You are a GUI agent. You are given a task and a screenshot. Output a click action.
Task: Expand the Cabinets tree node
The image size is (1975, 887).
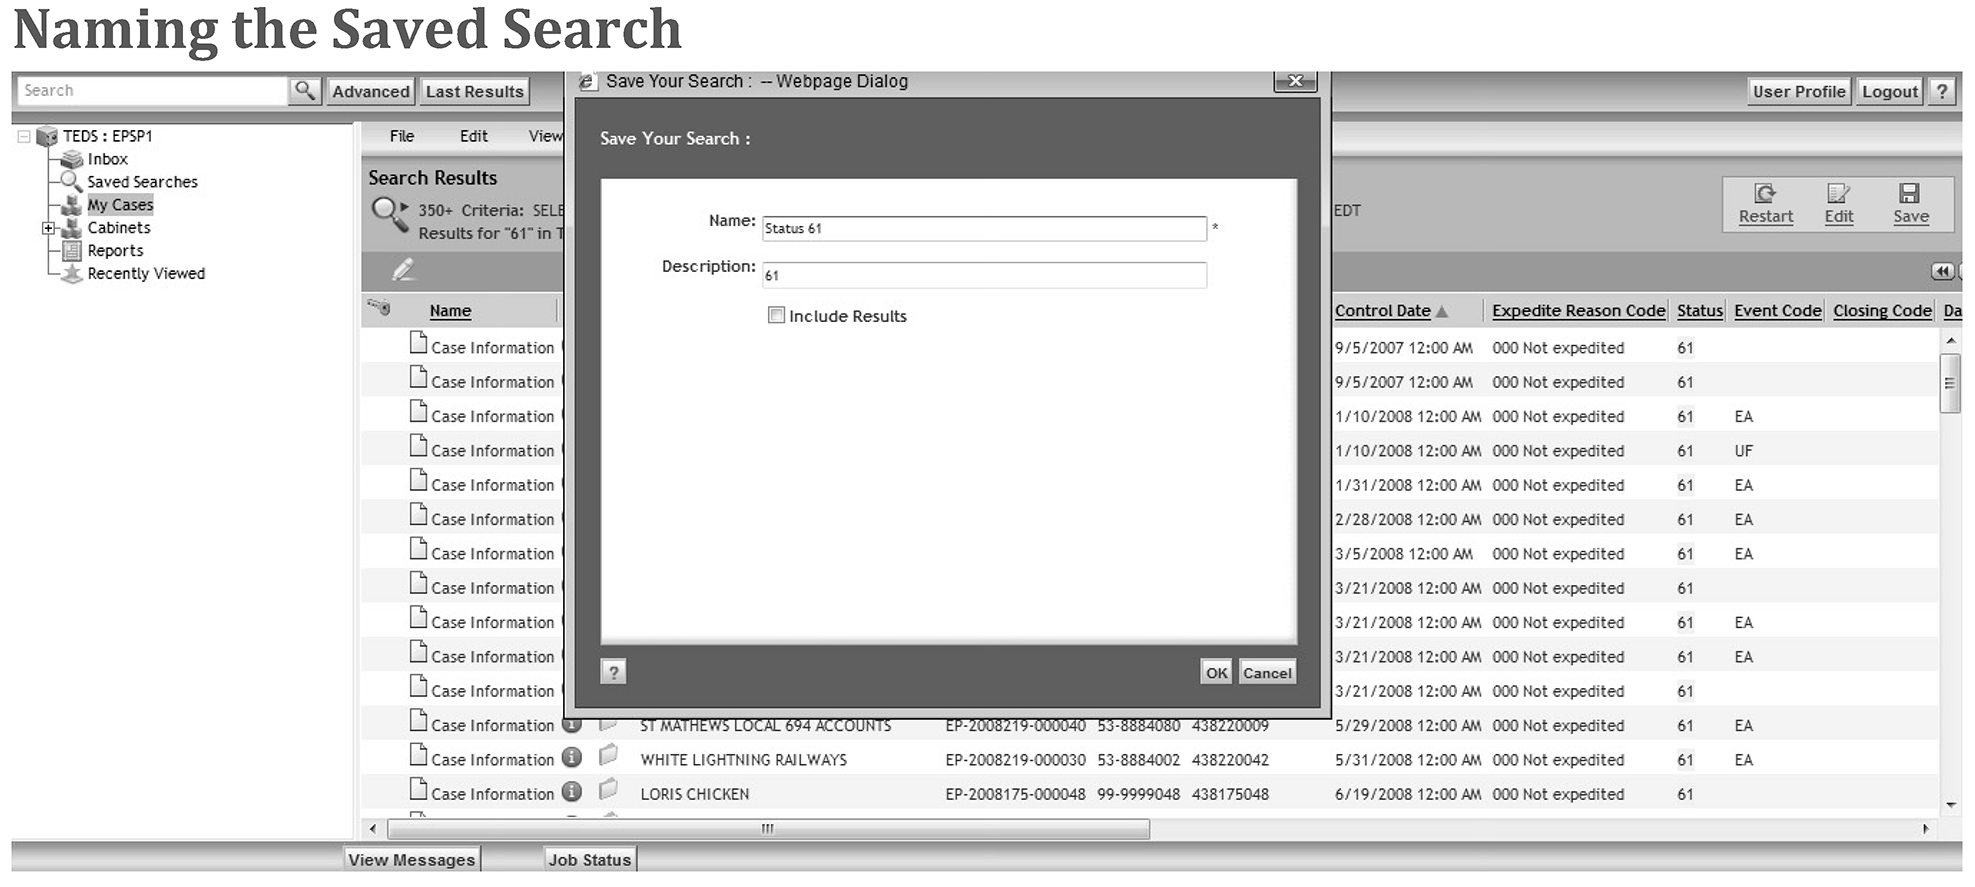[48, 228]
